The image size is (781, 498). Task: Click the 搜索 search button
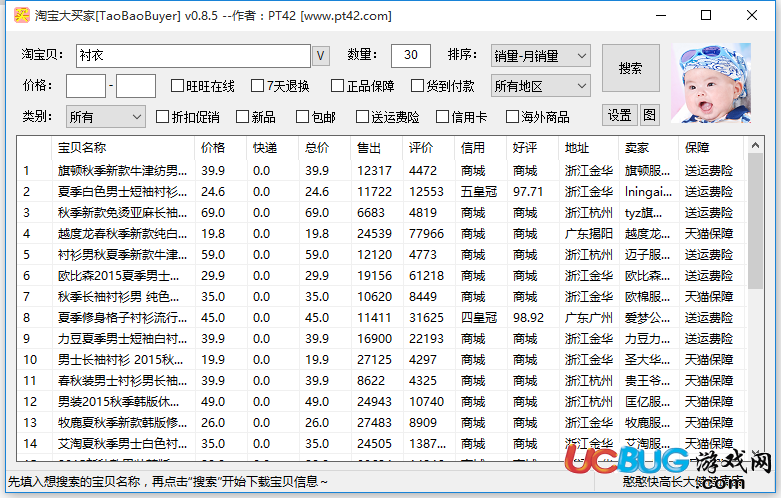click(631, 68)
